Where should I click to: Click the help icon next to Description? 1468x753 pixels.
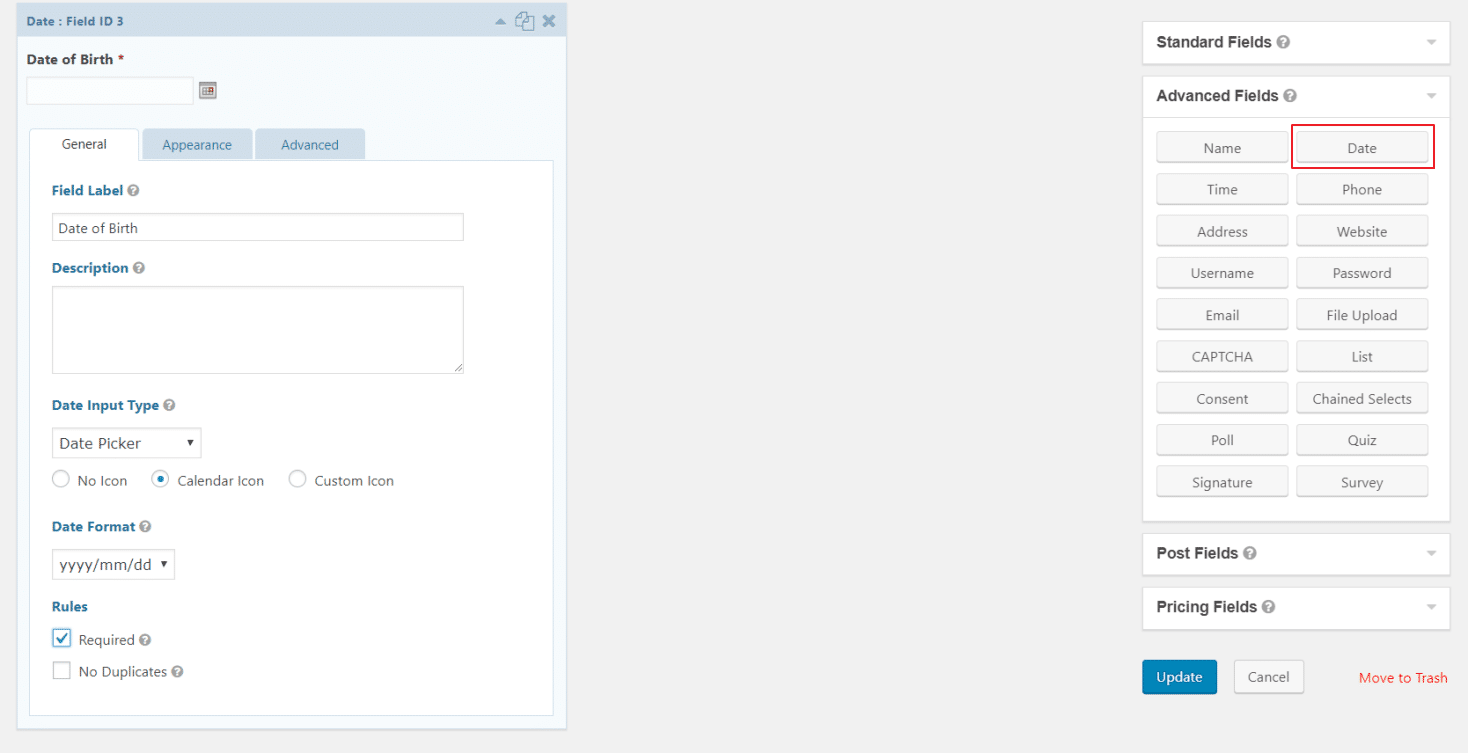coord(138,267)
